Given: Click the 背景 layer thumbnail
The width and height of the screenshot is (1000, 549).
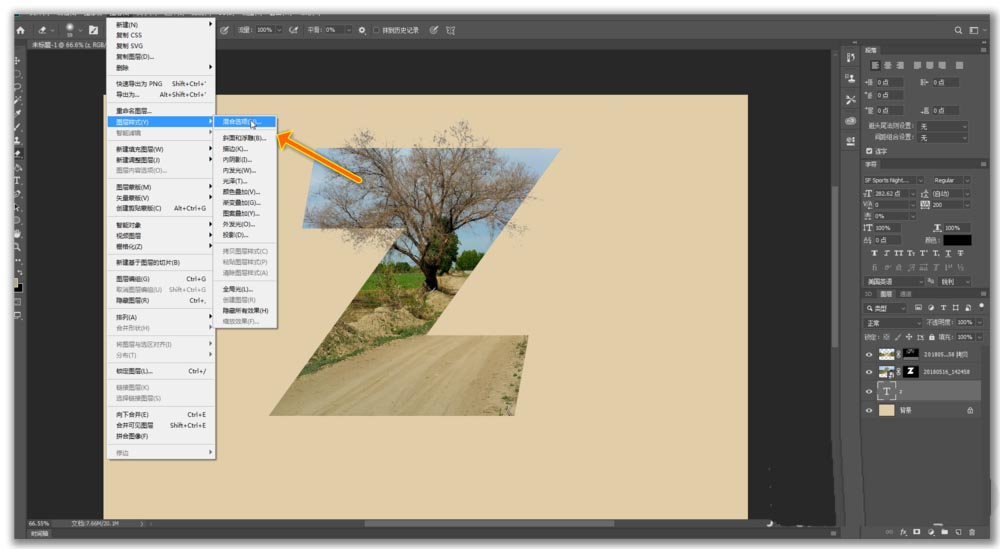Looking at the screenshot, I should (x=886, y=410).
